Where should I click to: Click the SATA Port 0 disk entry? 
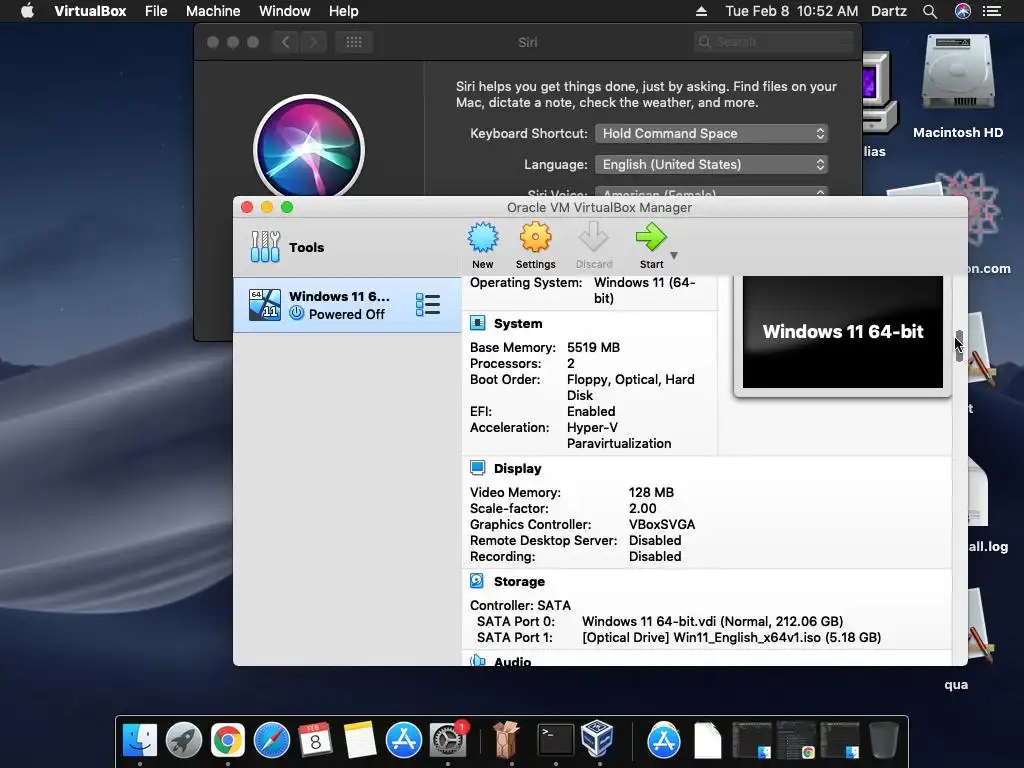(x=712, y=621)
